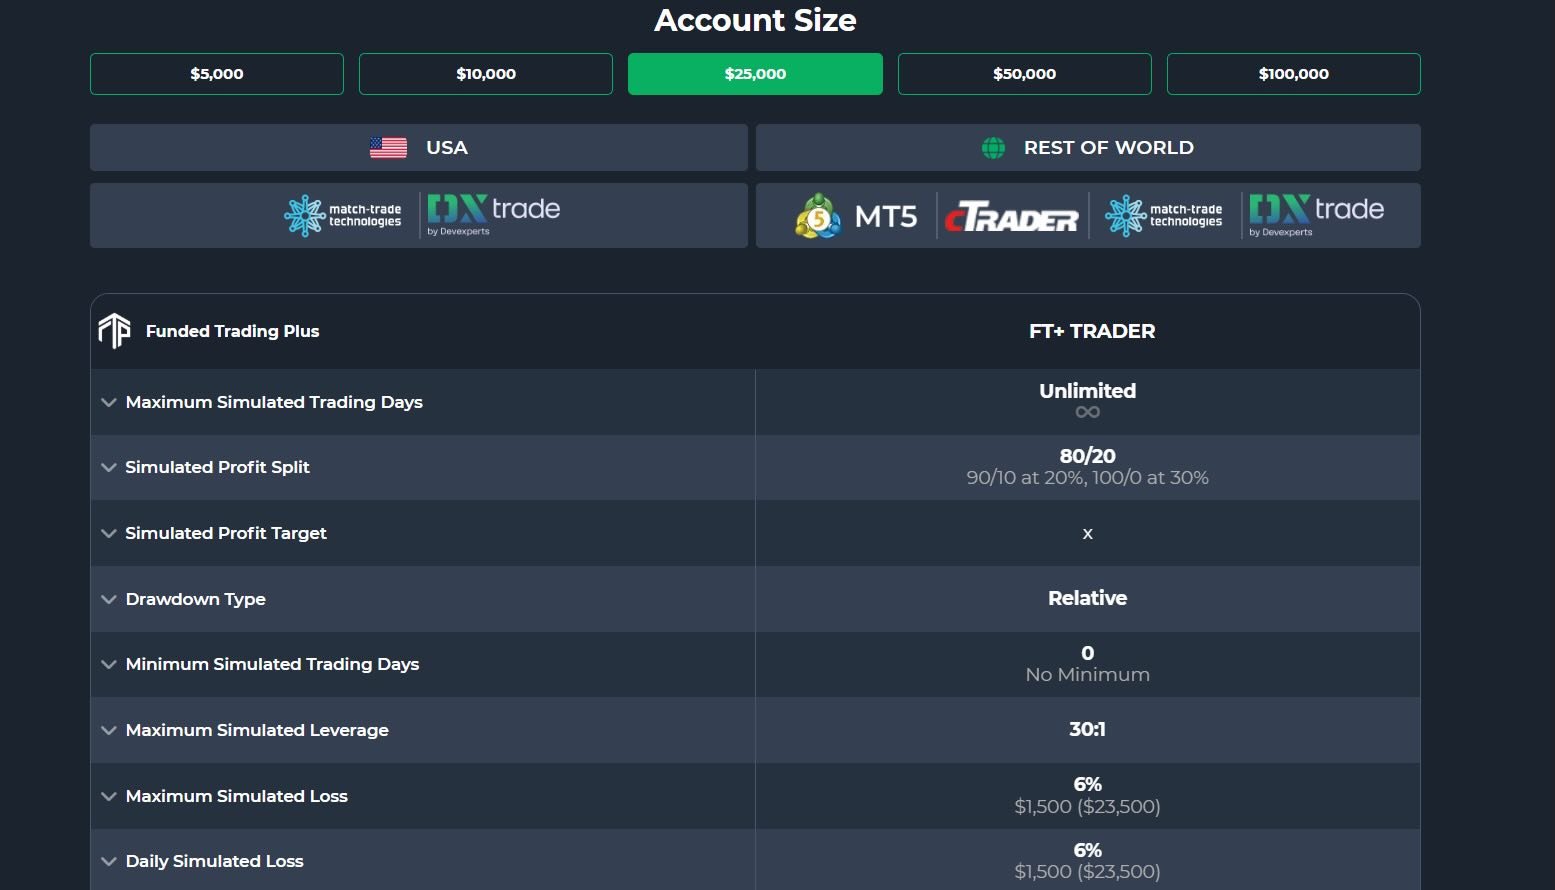
Task: Click the globe icon beside REST OF WORLD
Action: tap(991, 147)
